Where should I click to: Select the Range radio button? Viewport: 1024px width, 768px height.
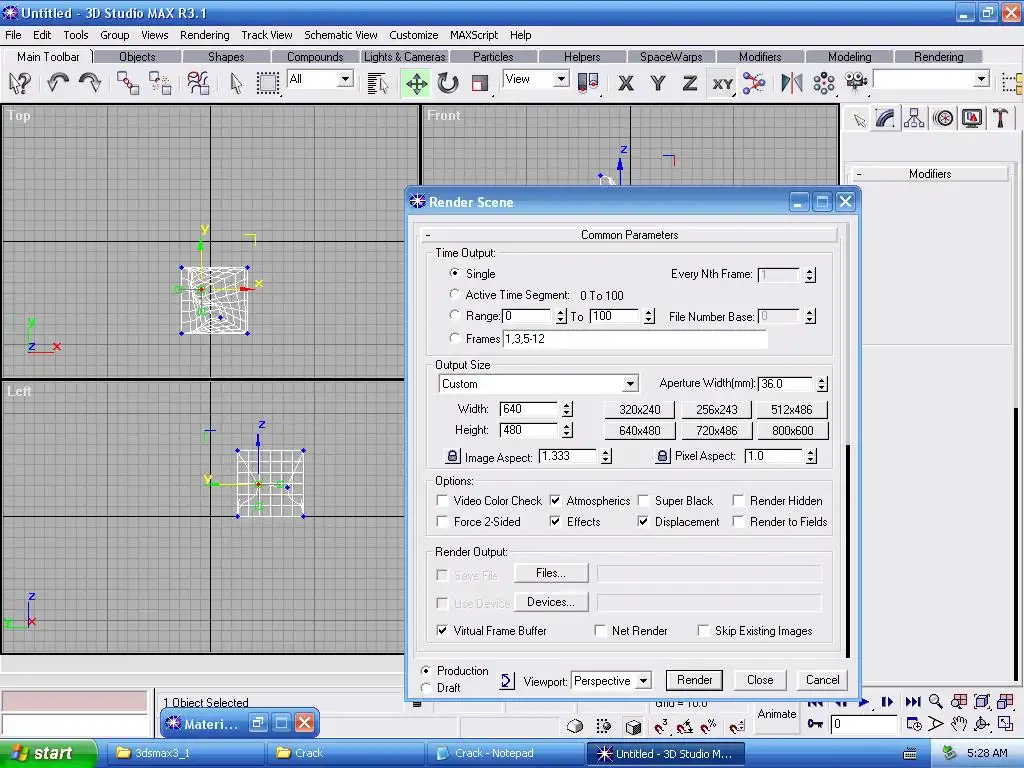click(x=455, y=315)
